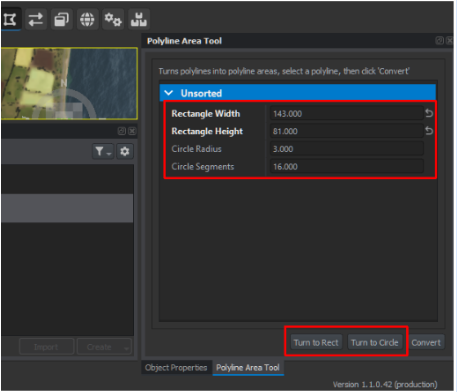457x392 pixels.
Task: Click the building blocks toolbar icon
Action: (x=139, y=19)
